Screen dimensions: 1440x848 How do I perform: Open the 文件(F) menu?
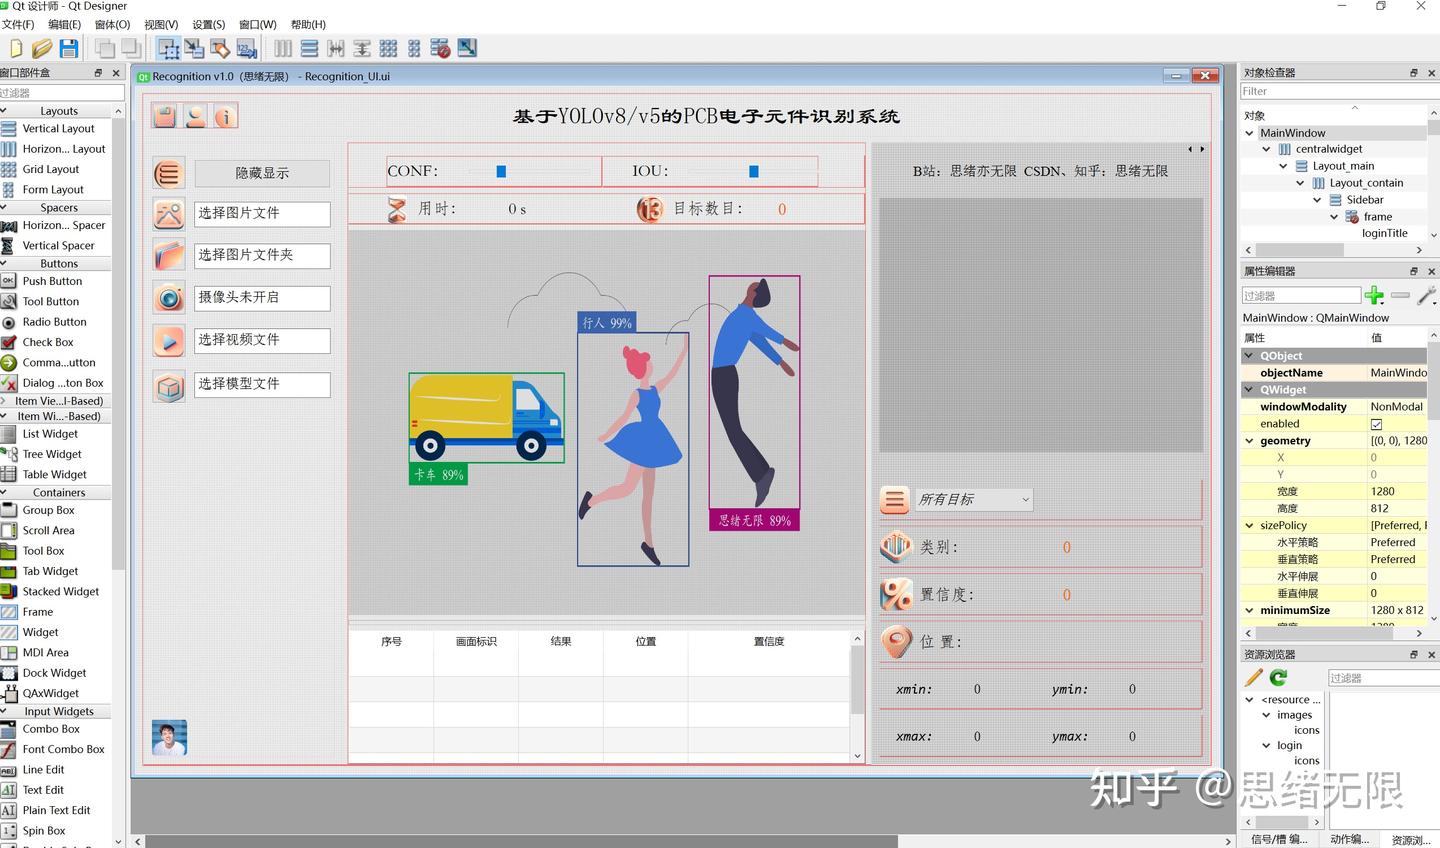[x=21, y=24]
